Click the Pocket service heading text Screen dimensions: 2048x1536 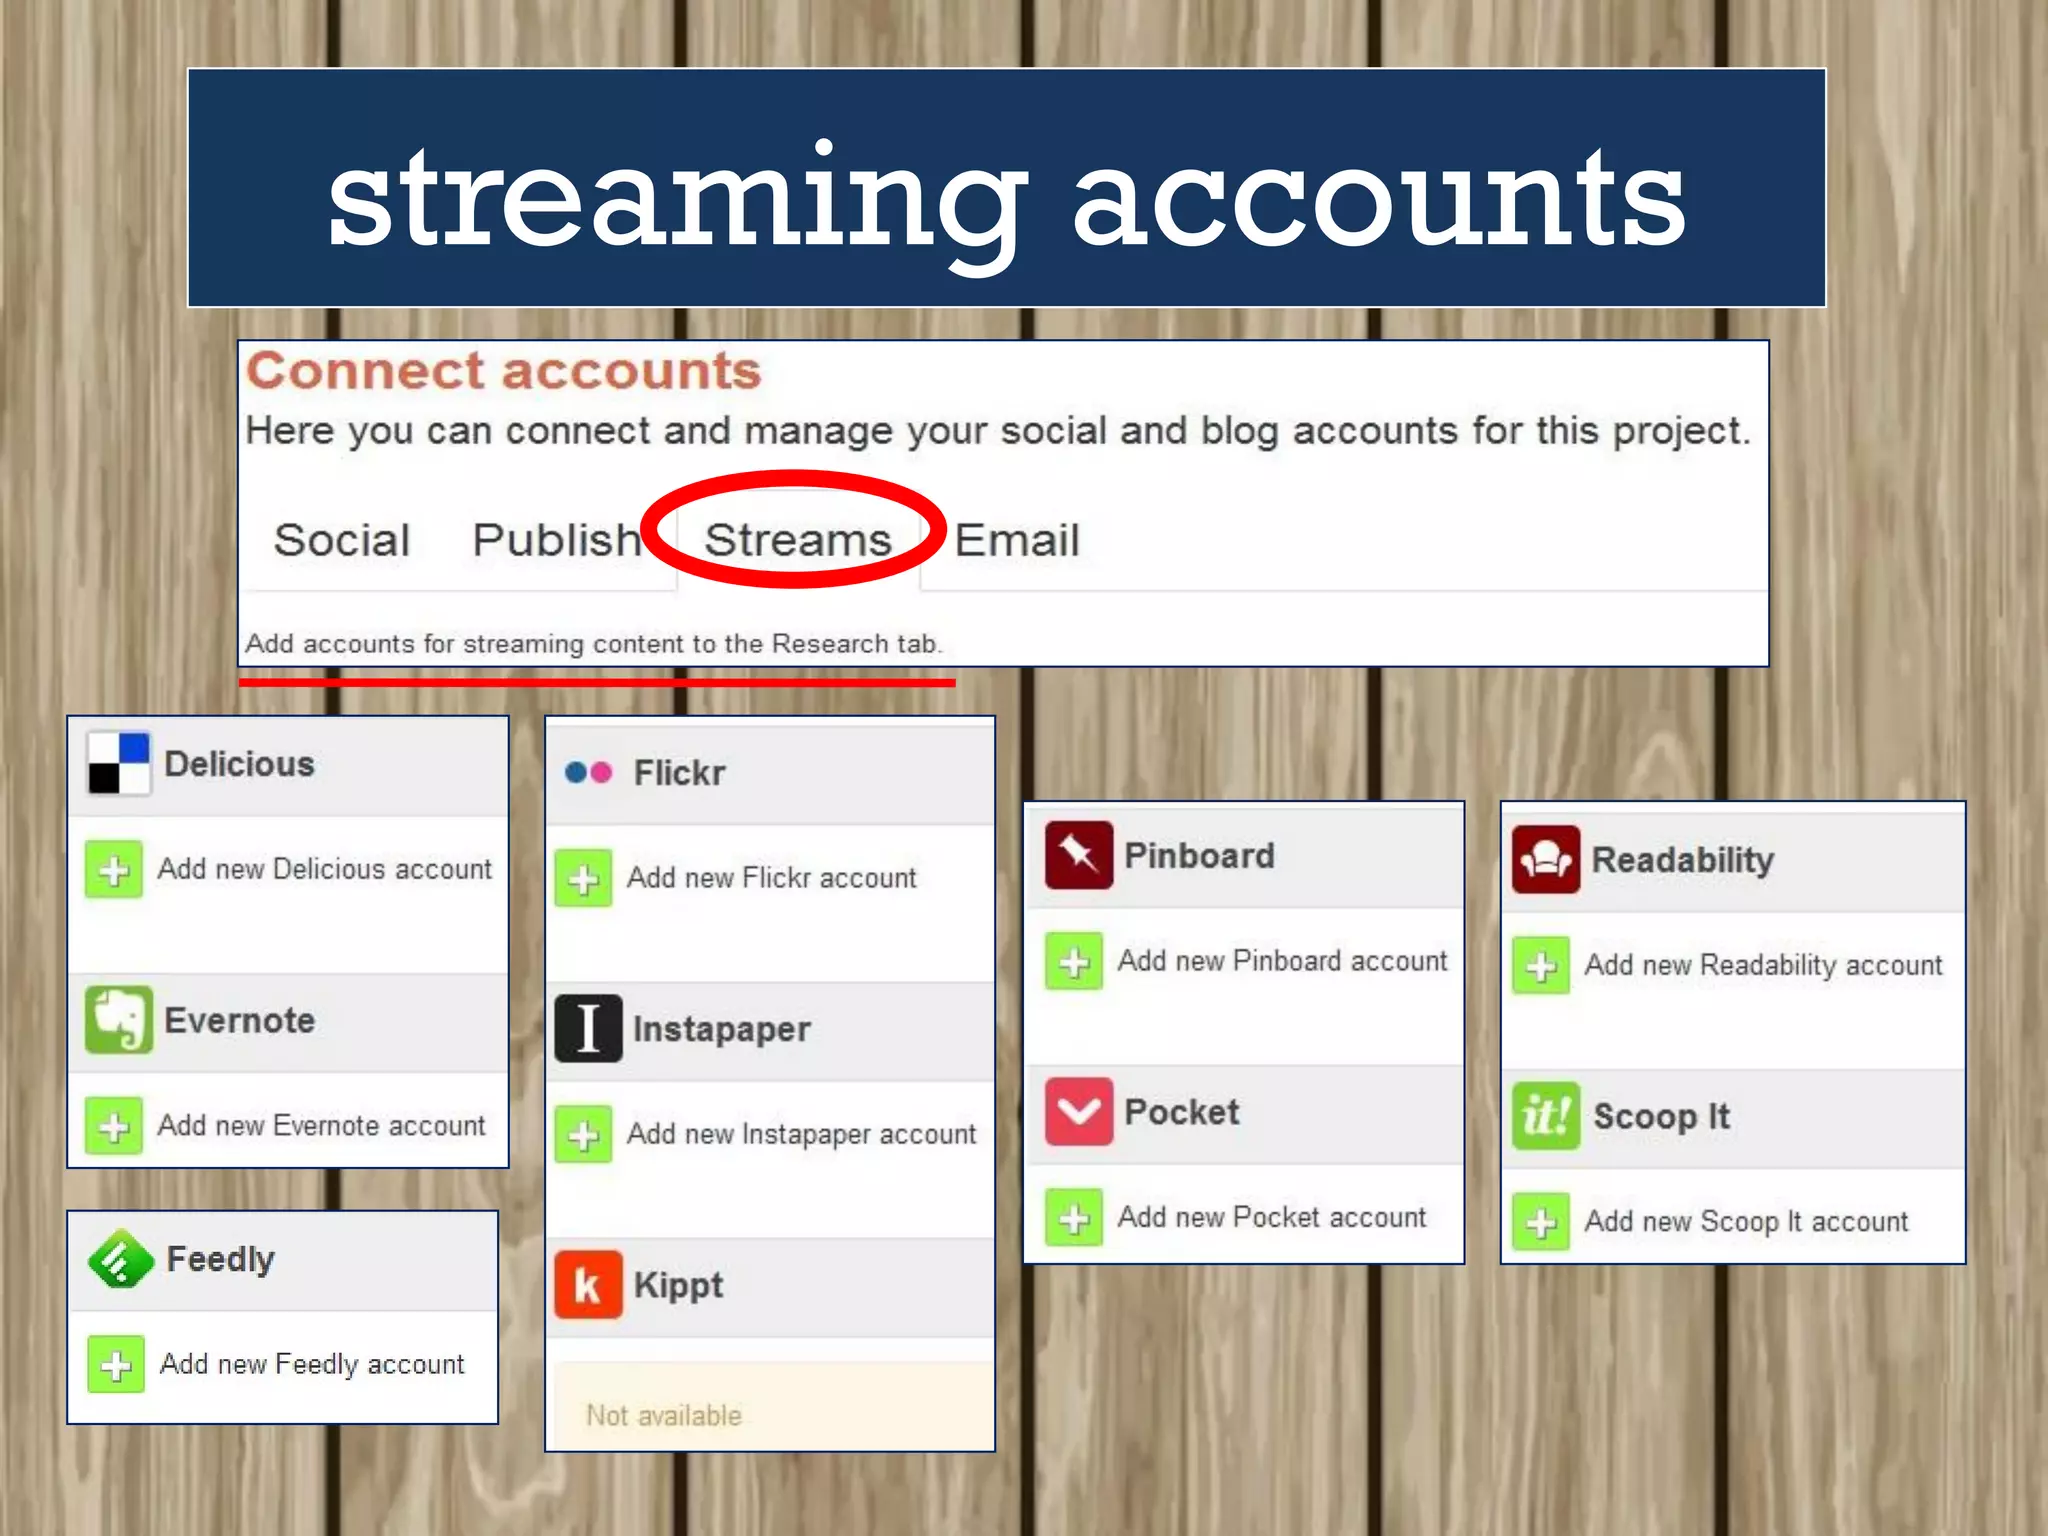[1181, 1112]
